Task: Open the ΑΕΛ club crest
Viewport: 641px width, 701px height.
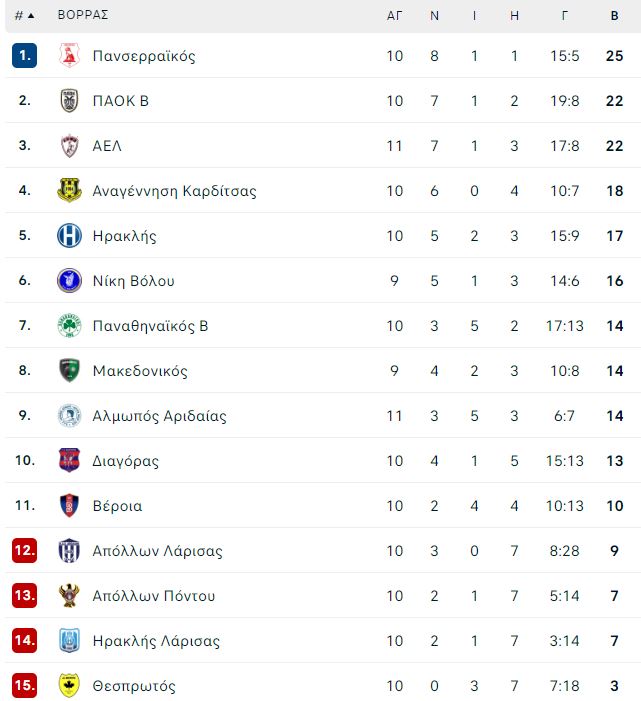Action: point(69,146)
